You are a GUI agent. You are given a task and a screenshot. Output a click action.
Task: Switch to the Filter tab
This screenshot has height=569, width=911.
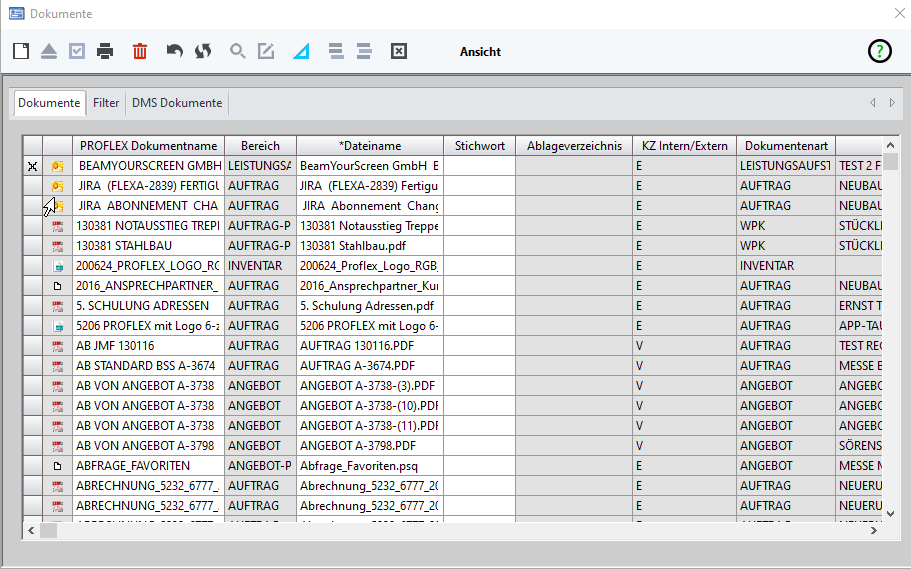106,103
